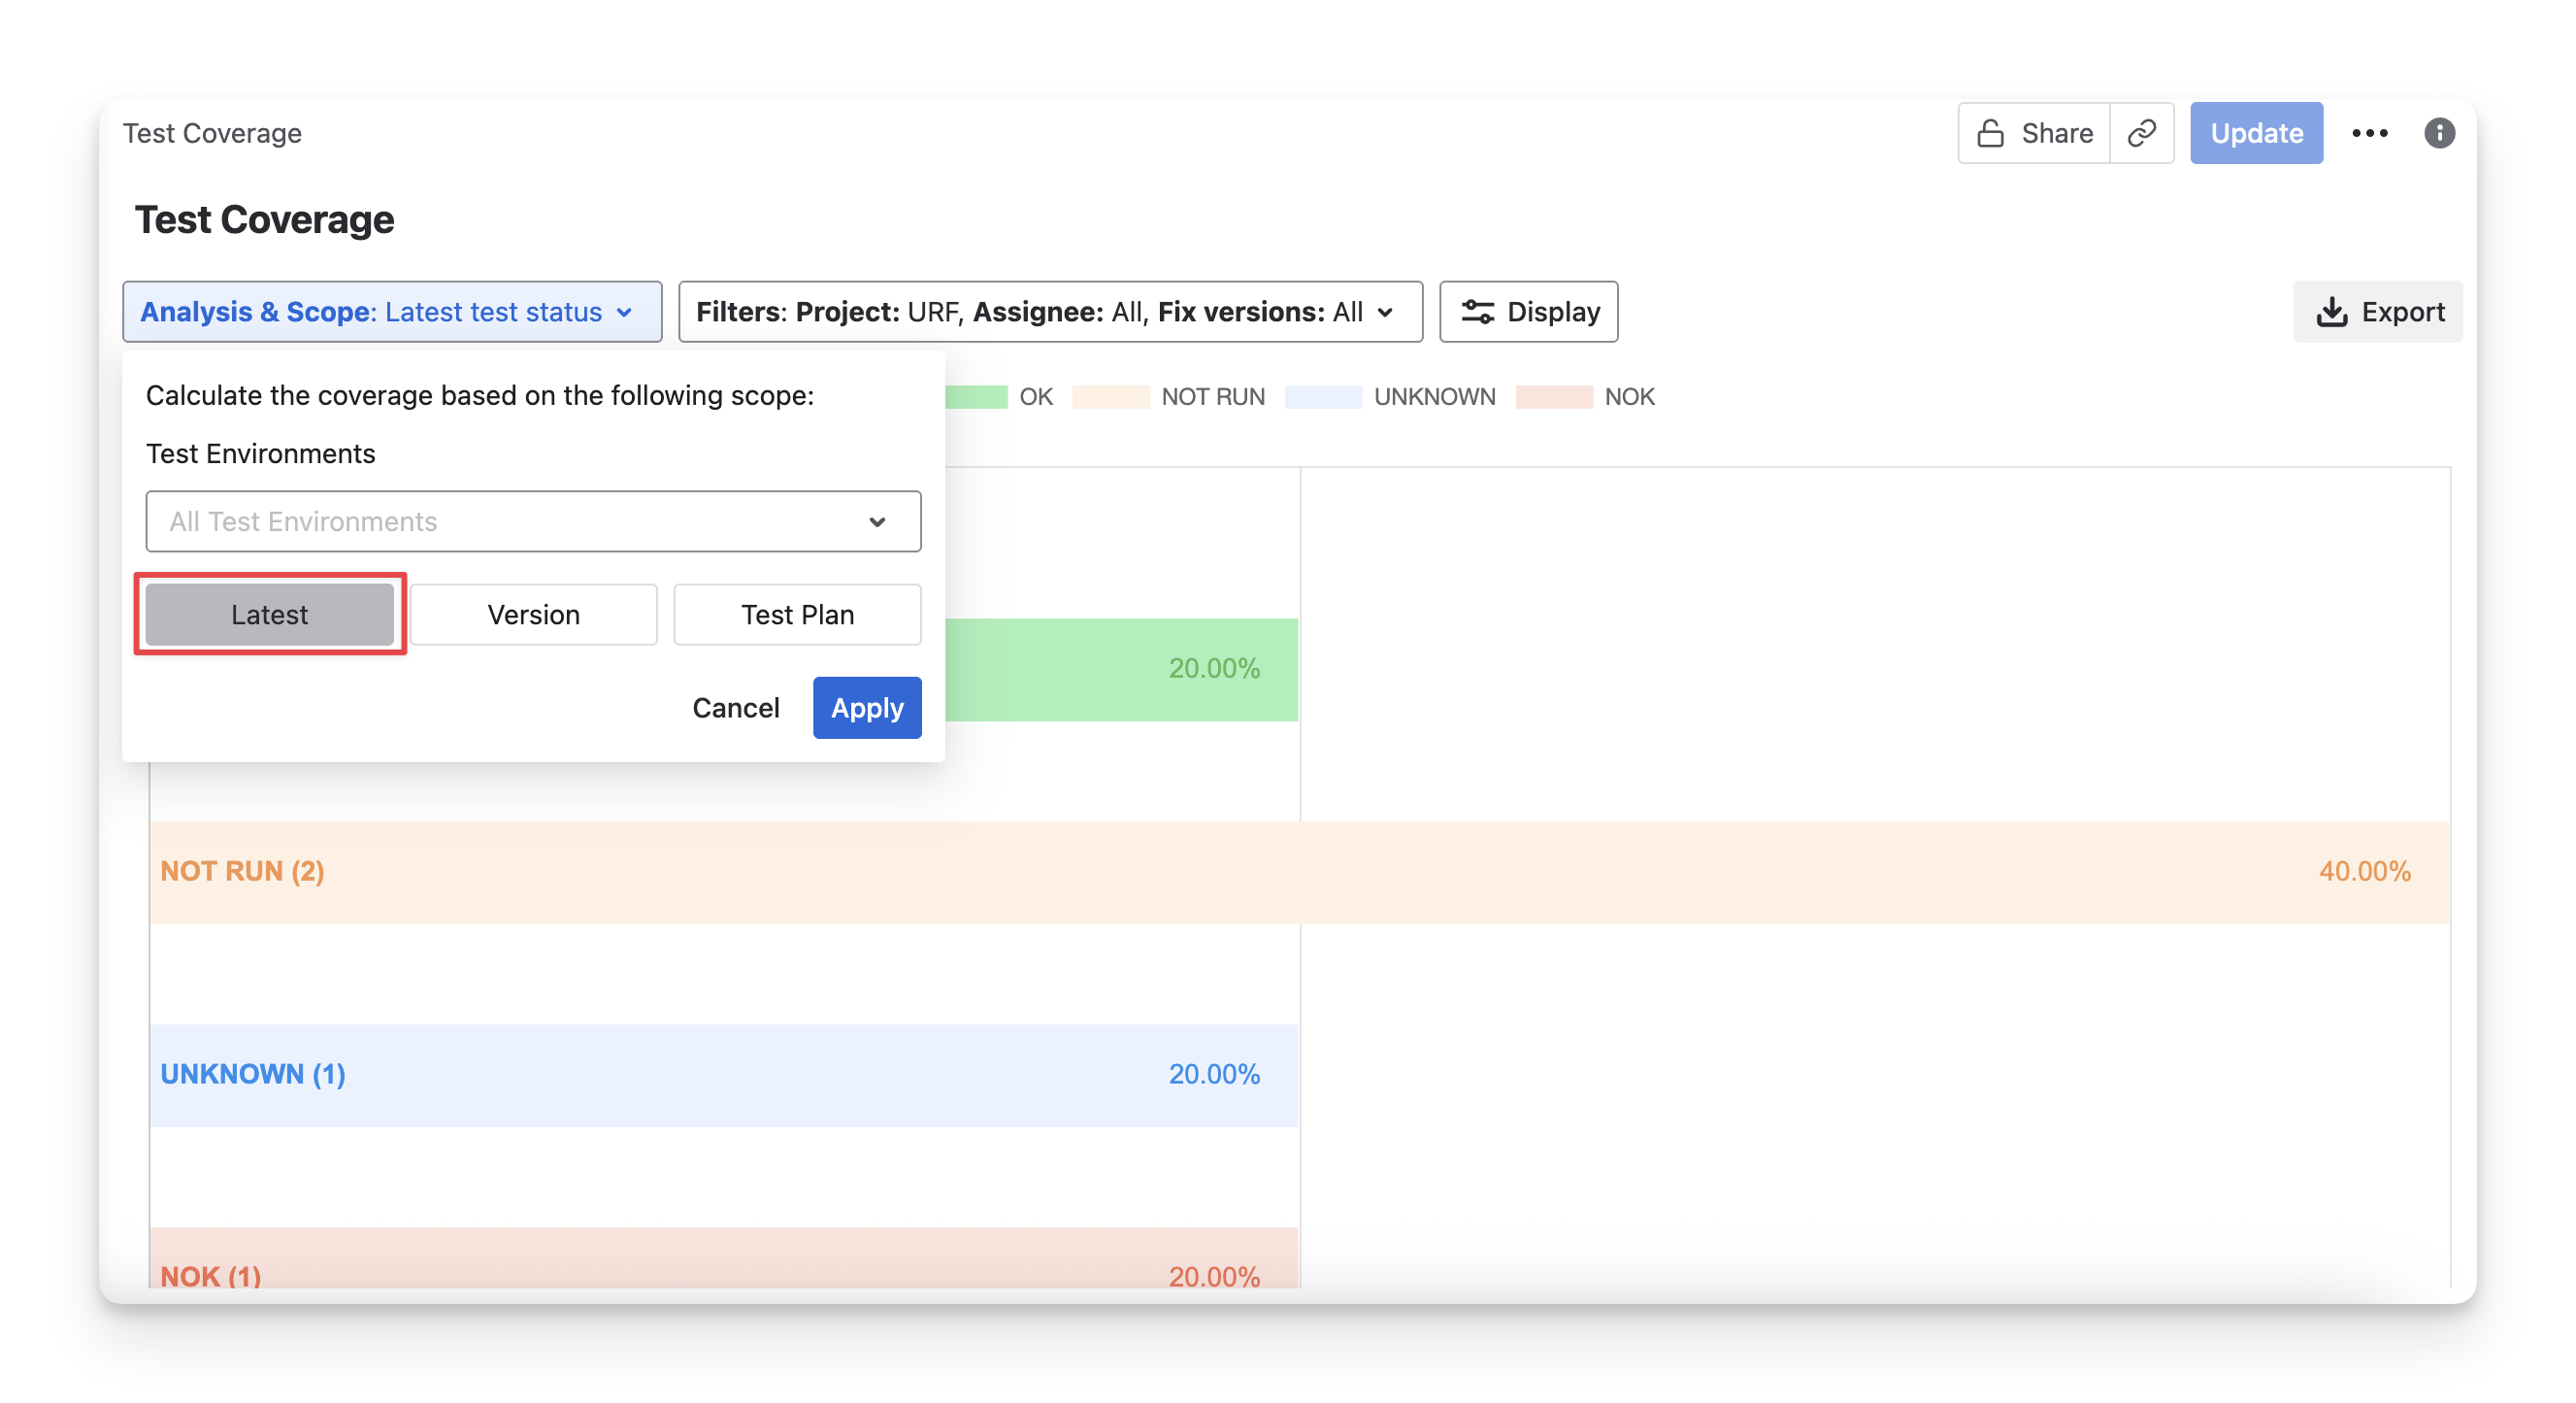Click the Update button
Viewport: 2576px width, 1403px height.
(2256, 133)
